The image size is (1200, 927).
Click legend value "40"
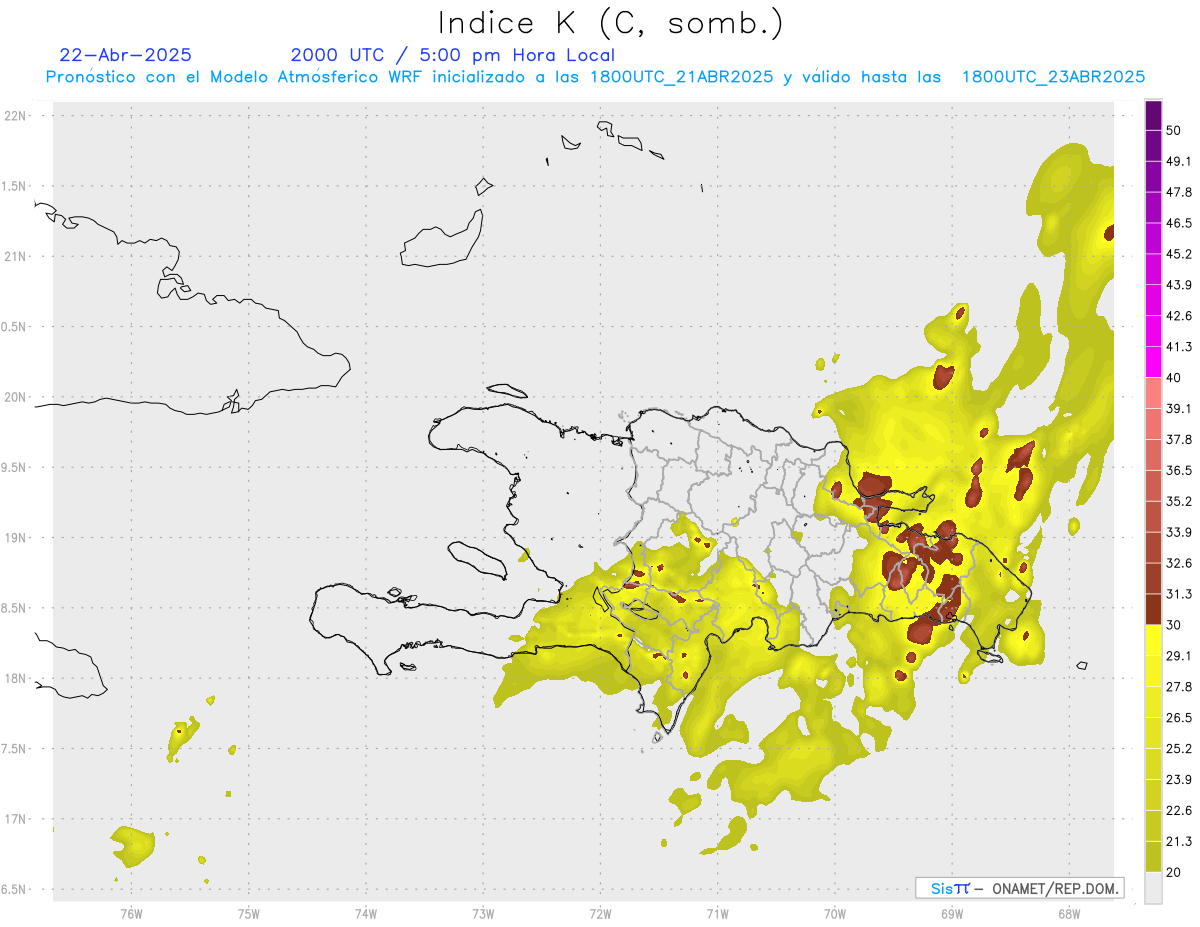coord(1174,378)
